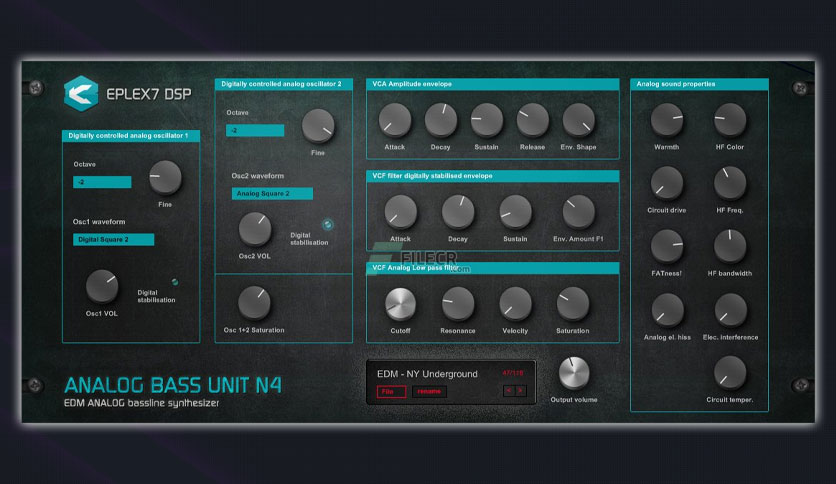Click the preset counter 47/128
Screen dimensions: 836x484
pyautogui.click(x=512, y=373)
